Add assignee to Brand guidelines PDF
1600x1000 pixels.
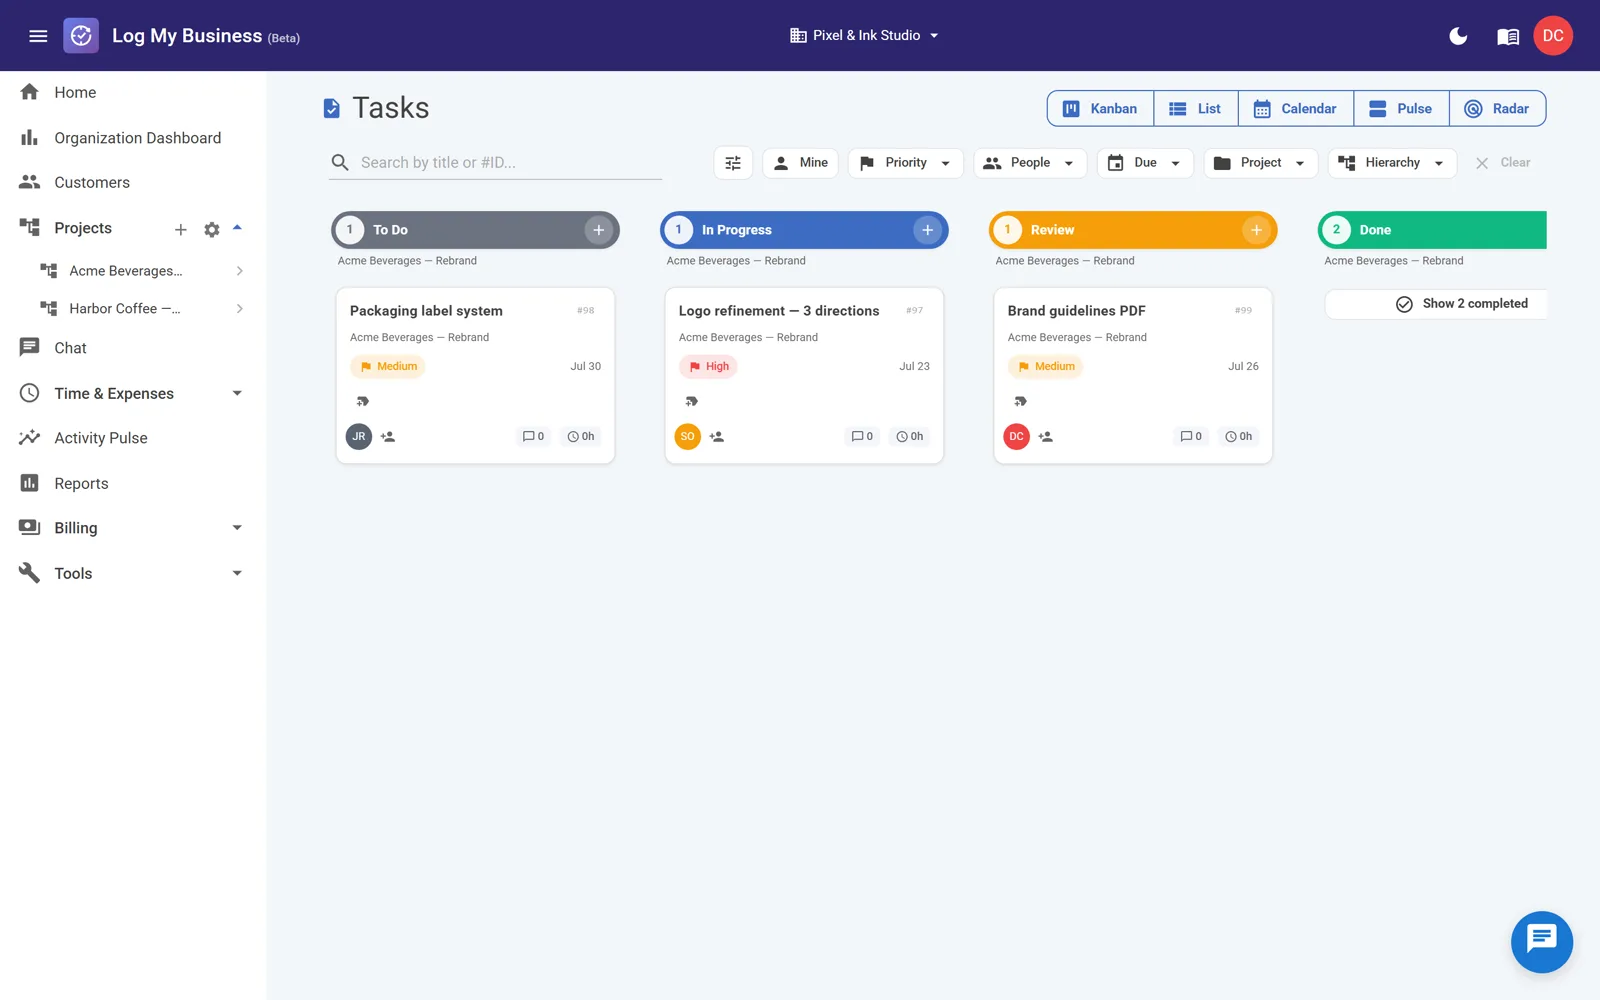(x=1046, y=437)
